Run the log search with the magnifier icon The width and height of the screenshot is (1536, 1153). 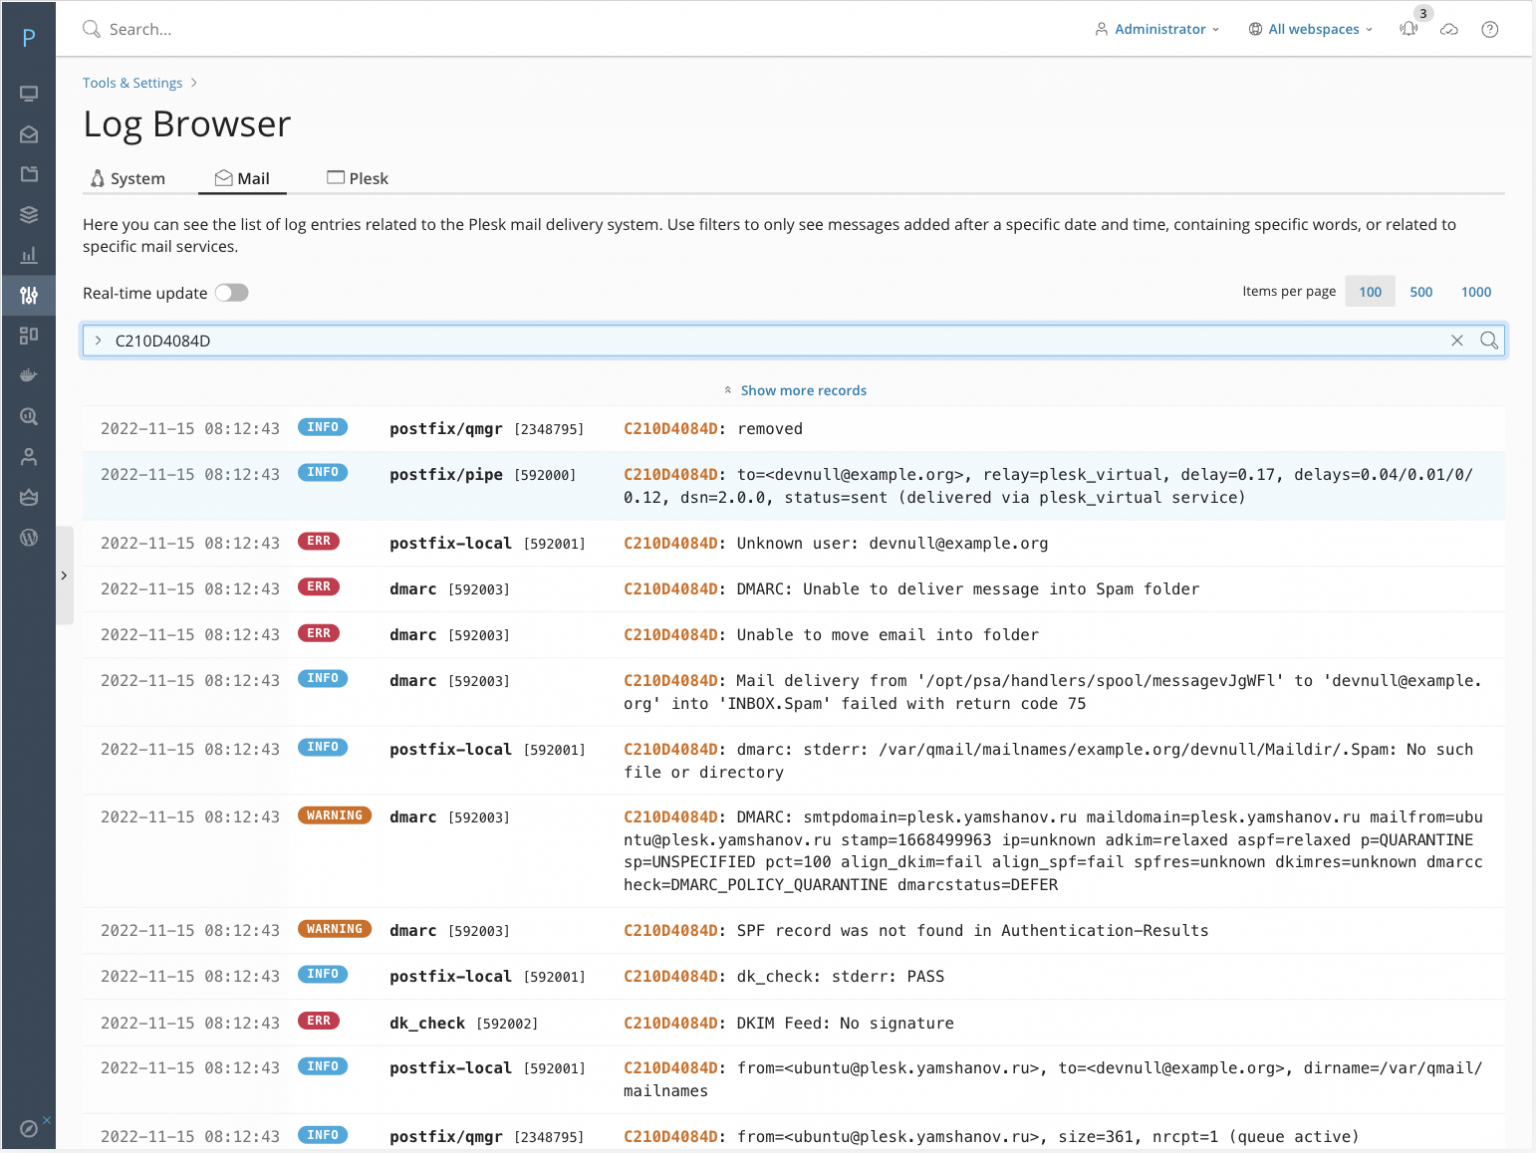(x=1489, y=340)
